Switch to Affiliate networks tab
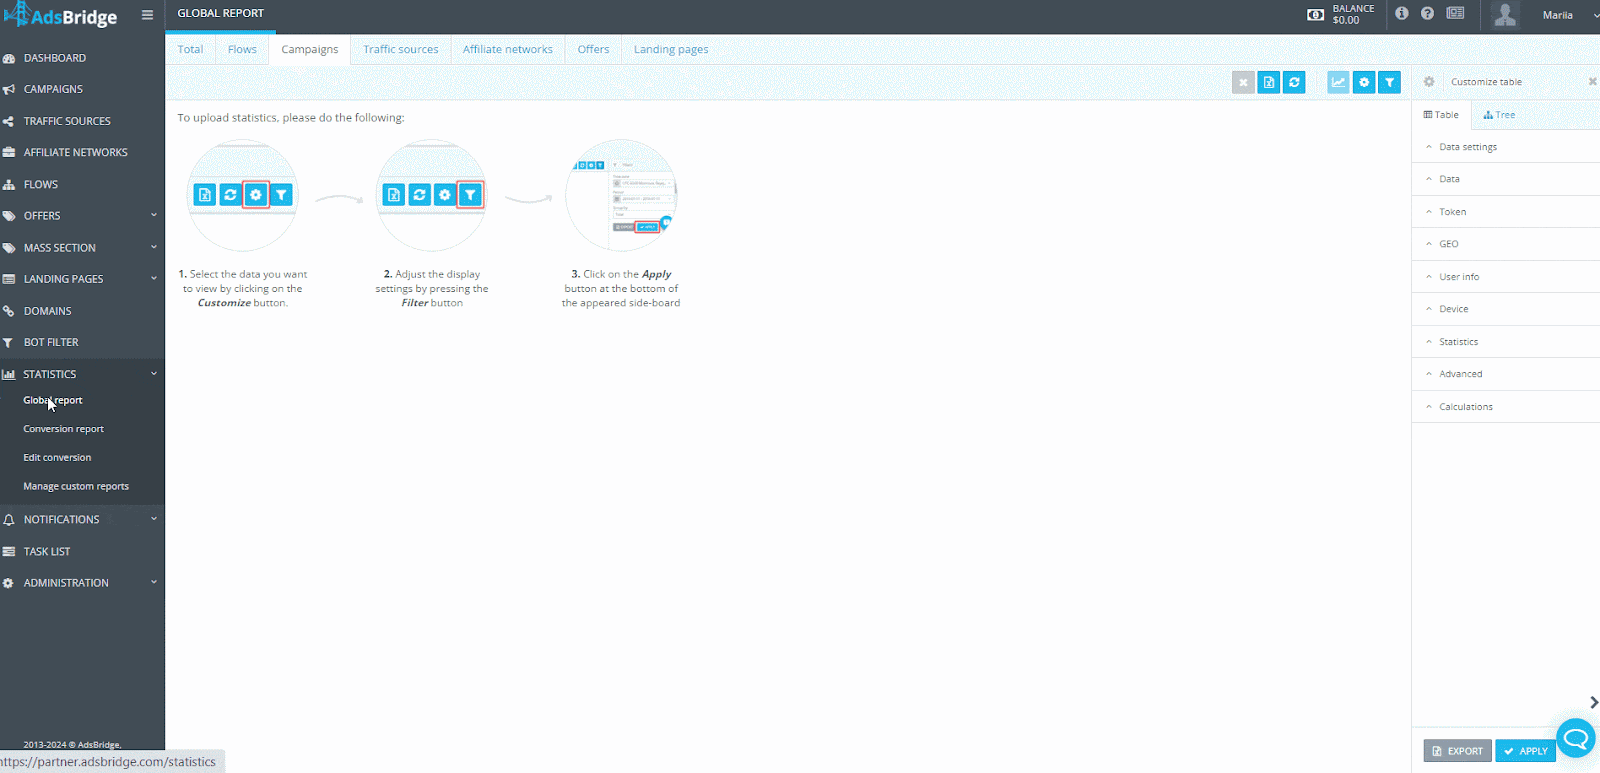This screenshot has width=1600, height=773. click(x=508, y=49)
